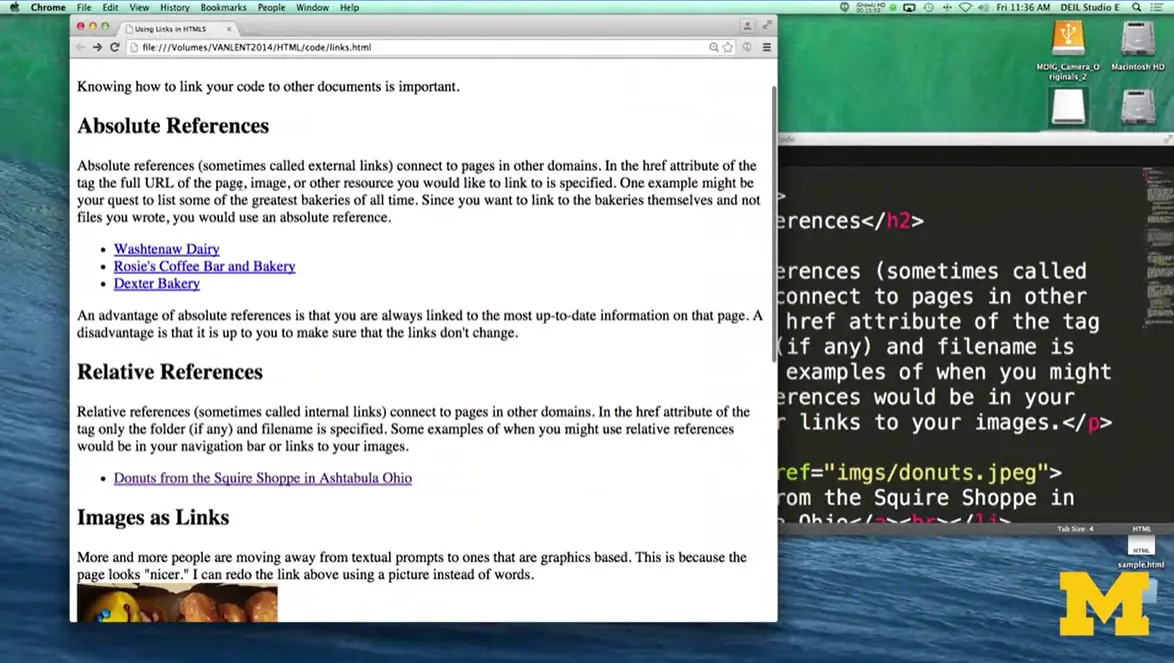Click the browser back arrow
The width and height of the screenshot is (1174, 663).
[x=81, y=47]
